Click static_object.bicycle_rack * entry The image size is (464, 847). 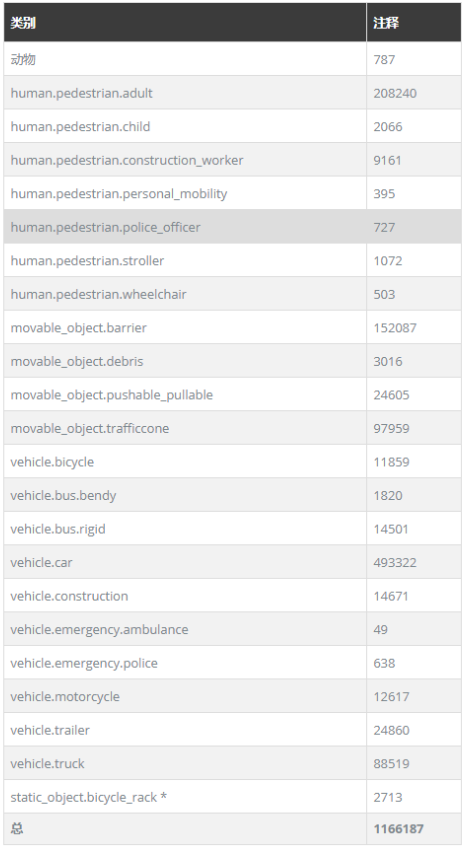pos(89,797)
